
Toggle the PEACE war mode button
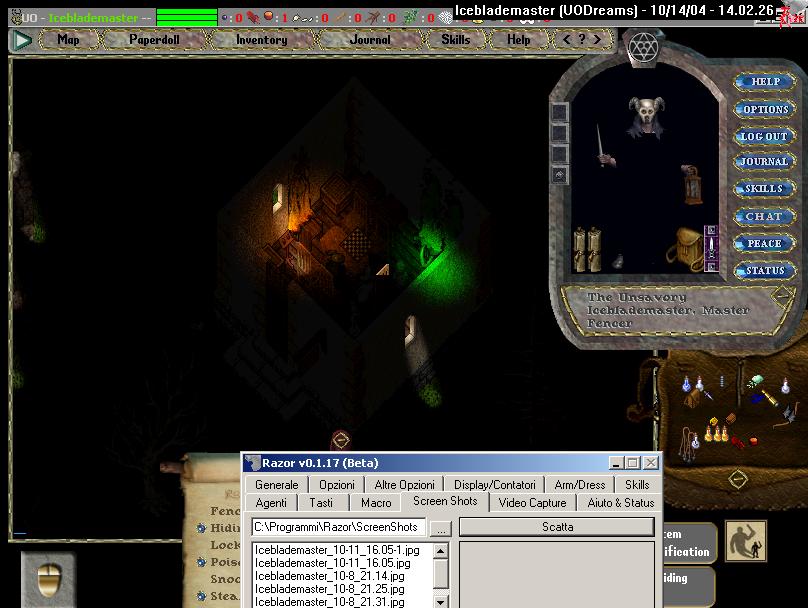point(764,243)
